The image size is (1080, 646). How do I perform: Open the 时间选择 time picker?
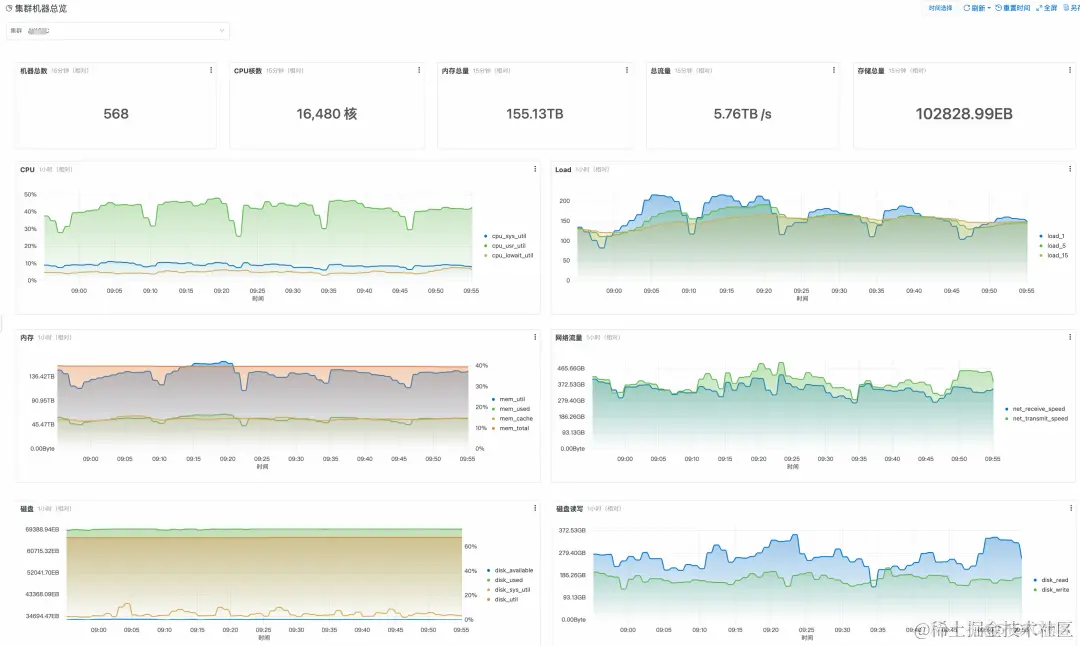[940, 8]
